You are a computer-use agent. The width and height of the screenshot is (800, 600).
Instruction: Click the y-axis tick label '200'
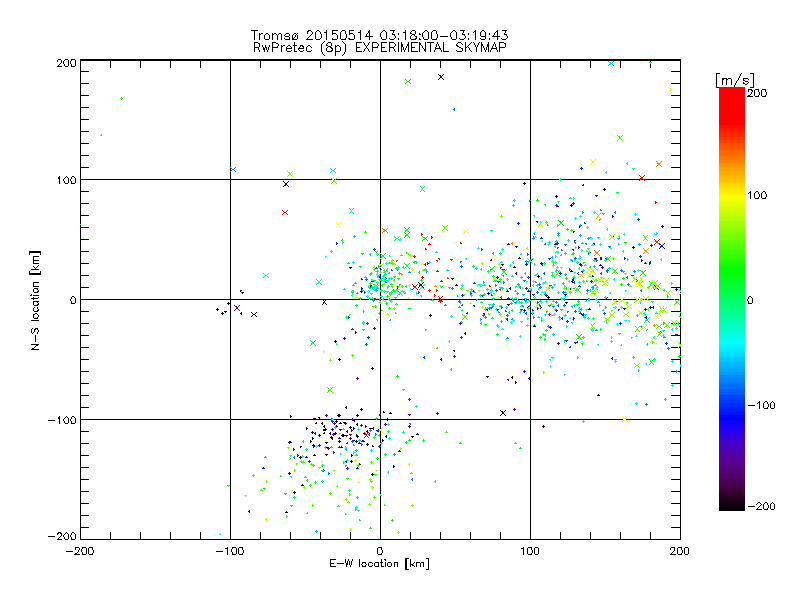(66, 63)
